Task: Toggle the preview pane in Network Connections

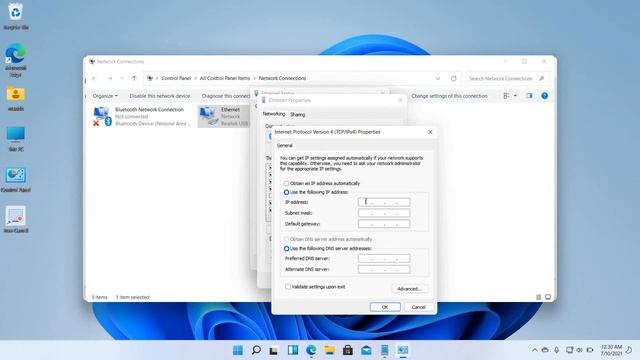Action: 529,96
